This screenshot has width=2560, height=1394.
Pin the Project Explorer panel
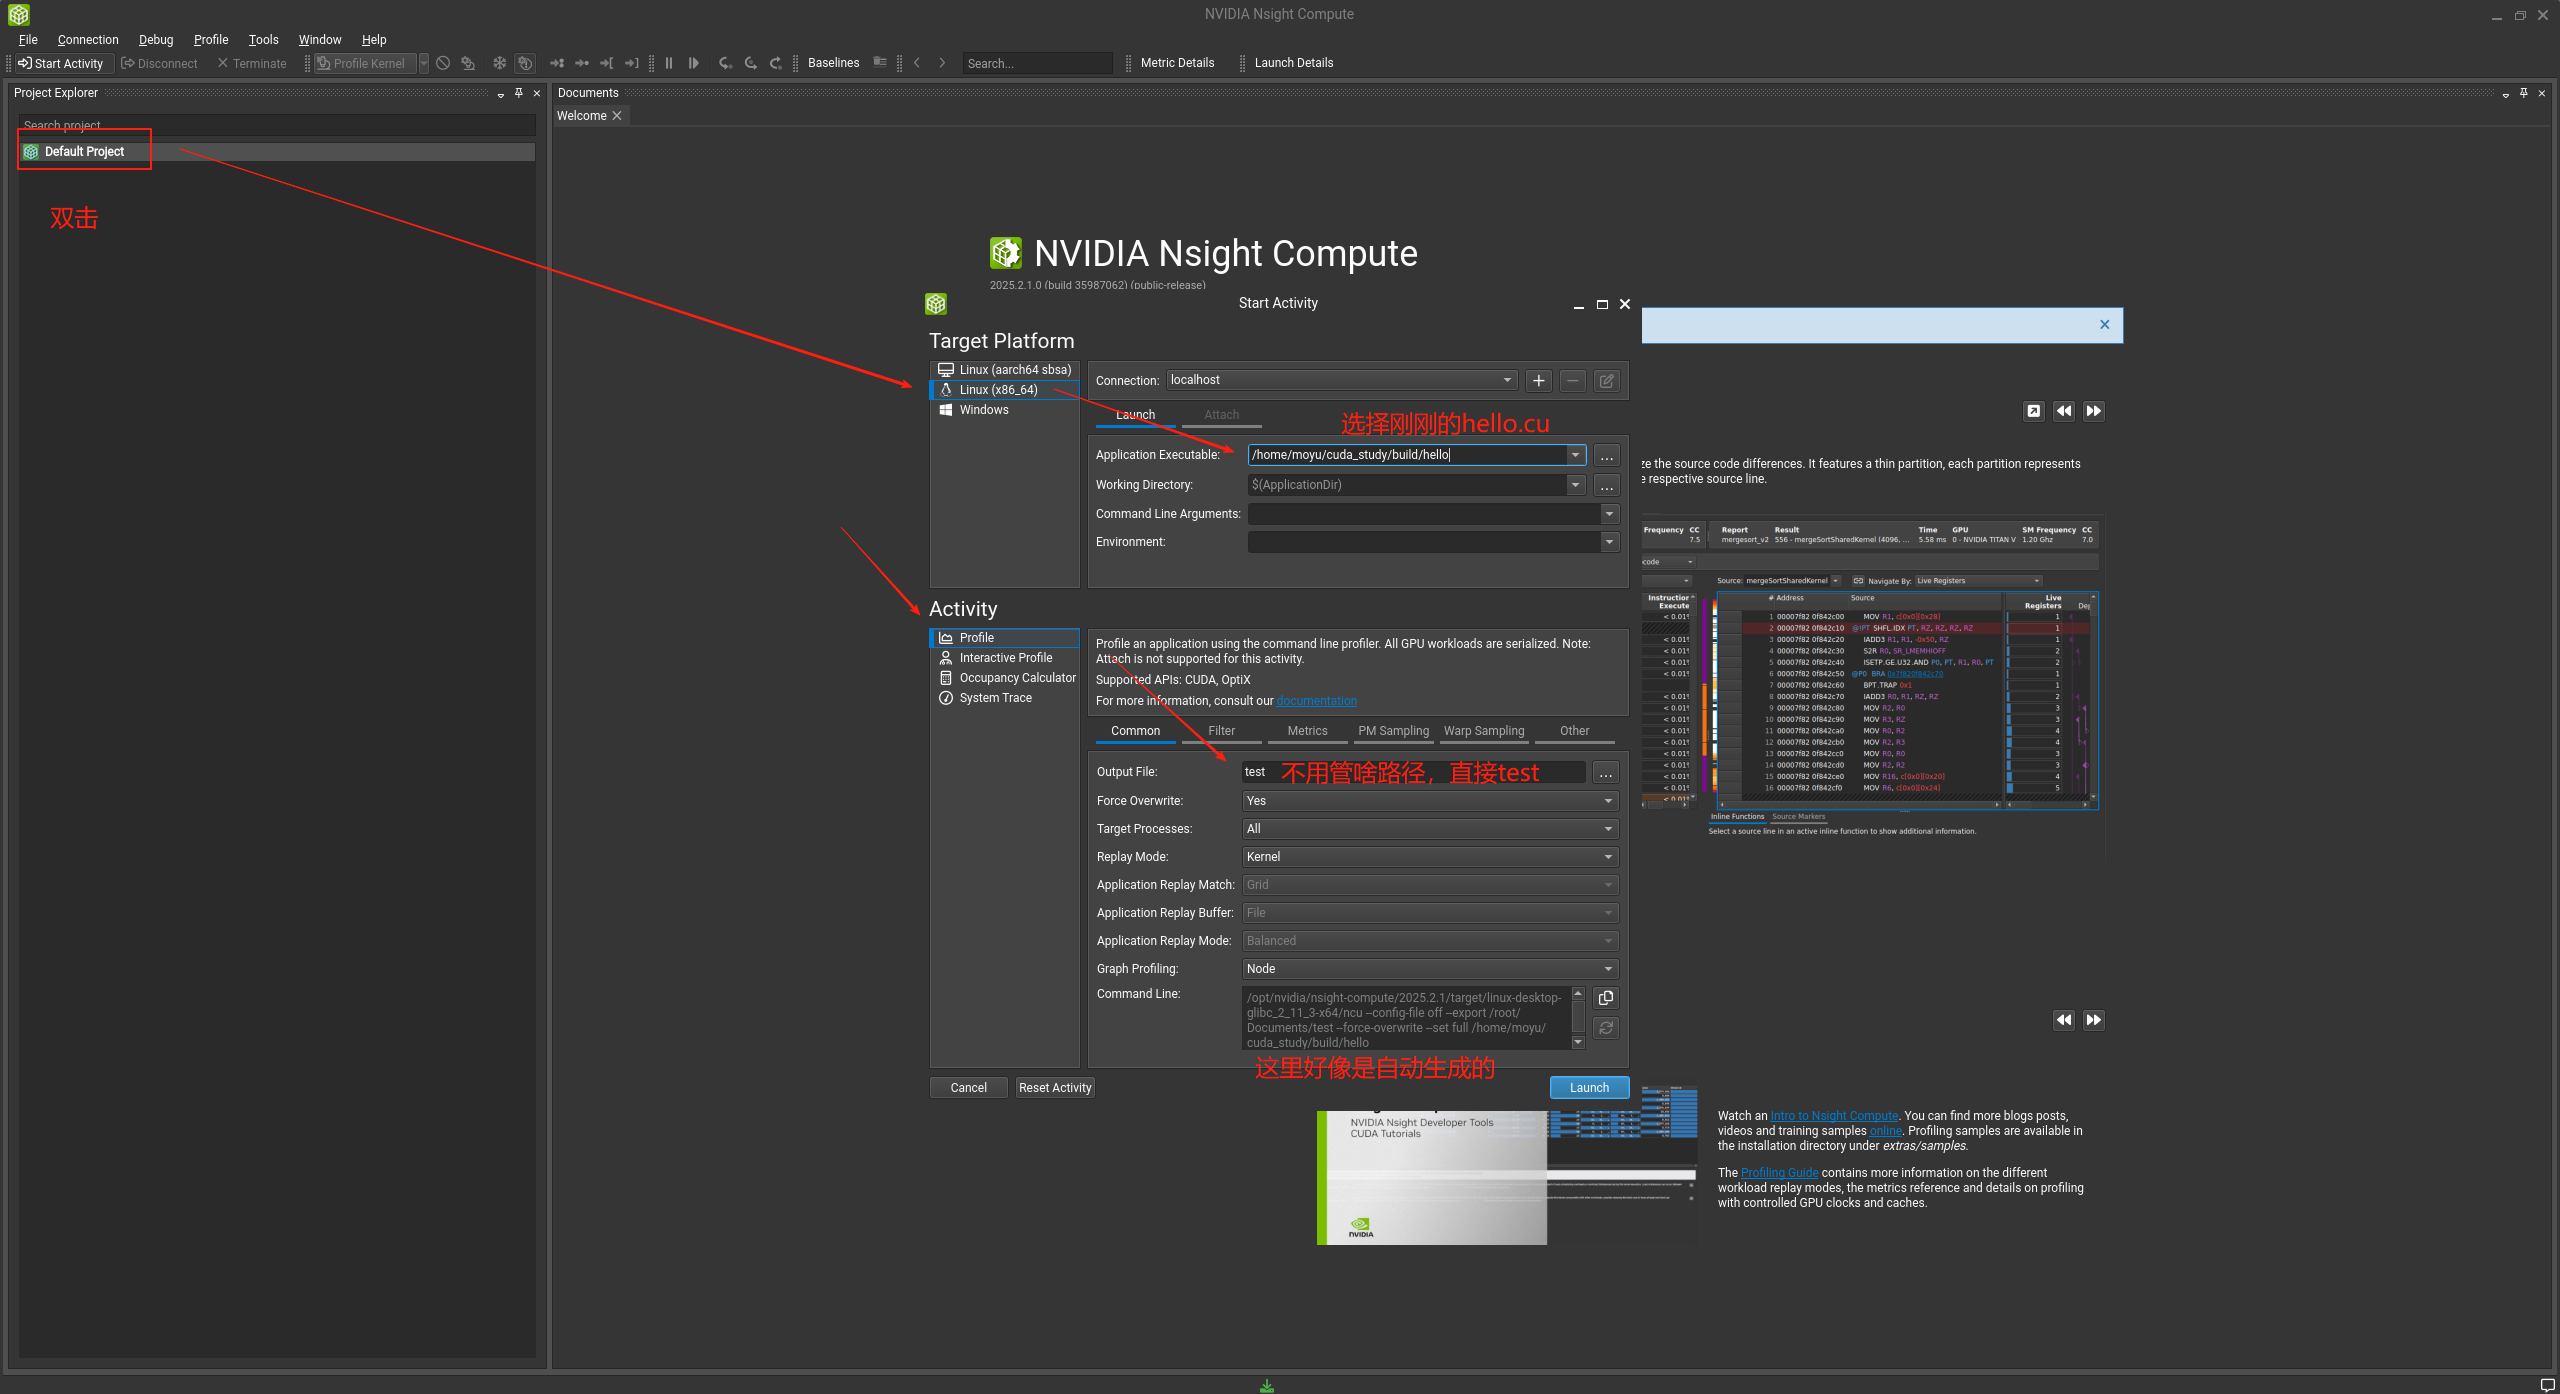(518, 93)
